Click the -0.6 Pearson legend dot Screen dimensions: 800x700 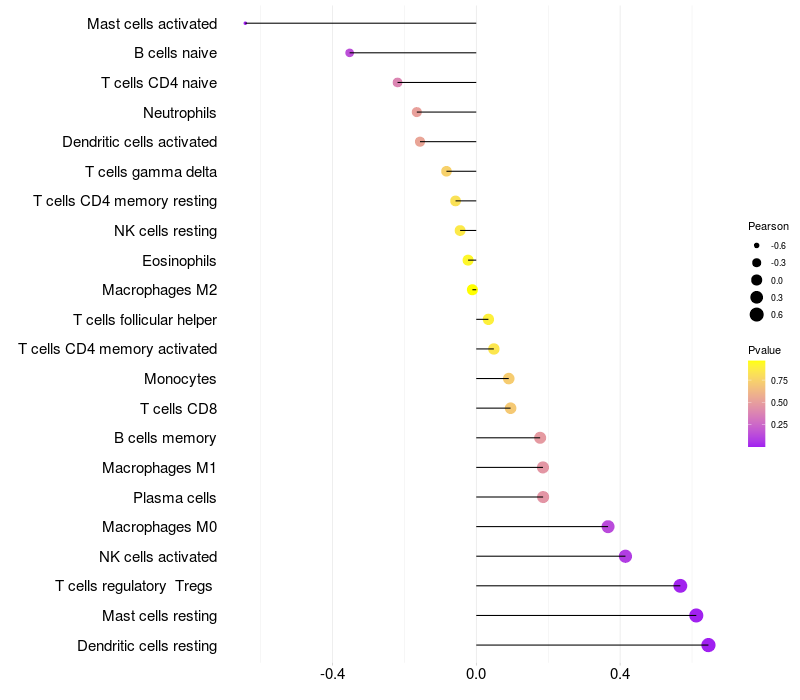(757, 245)
